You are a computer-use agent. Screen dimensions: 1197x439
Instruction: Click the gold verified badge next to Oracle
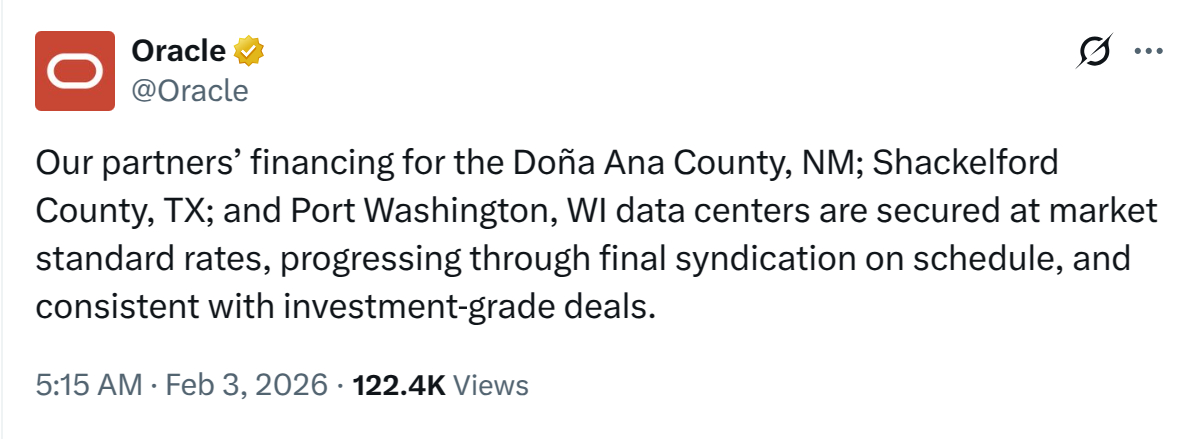248,49
